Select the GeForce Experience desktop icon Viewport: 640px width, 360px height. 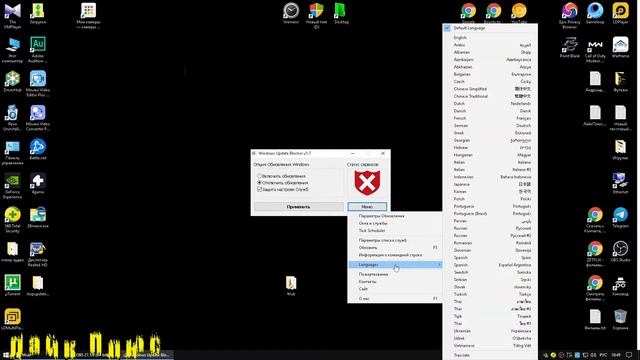click(12, 186)
